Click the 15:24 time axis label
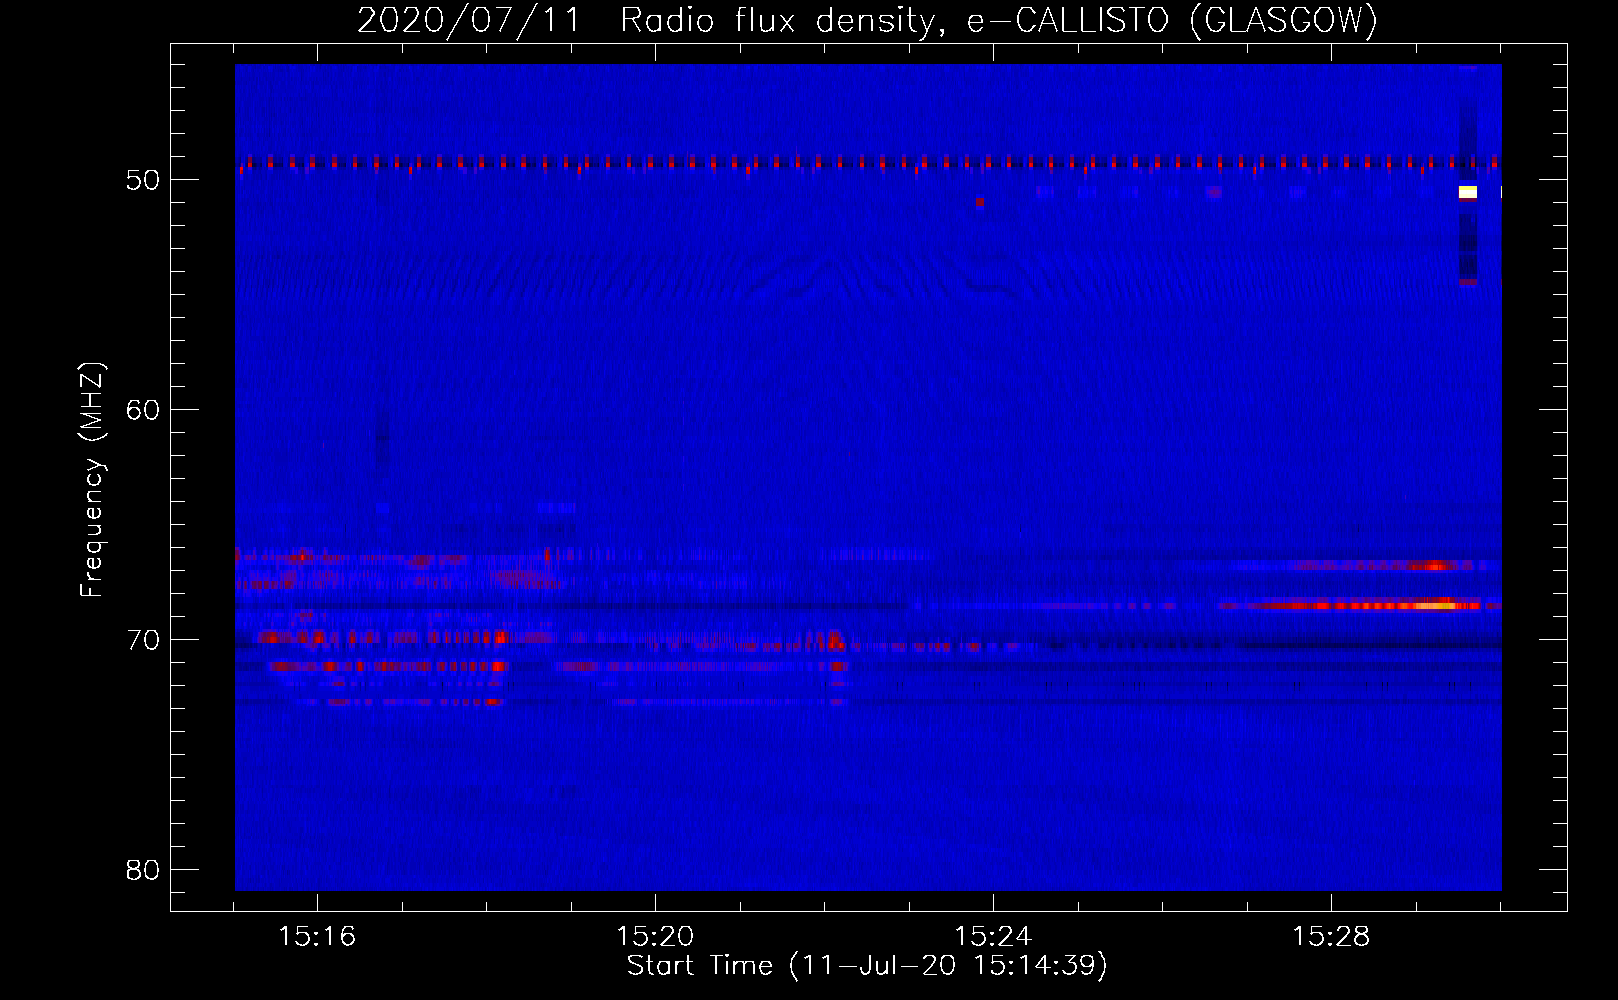The image size is (1618, 1000). 993,937
